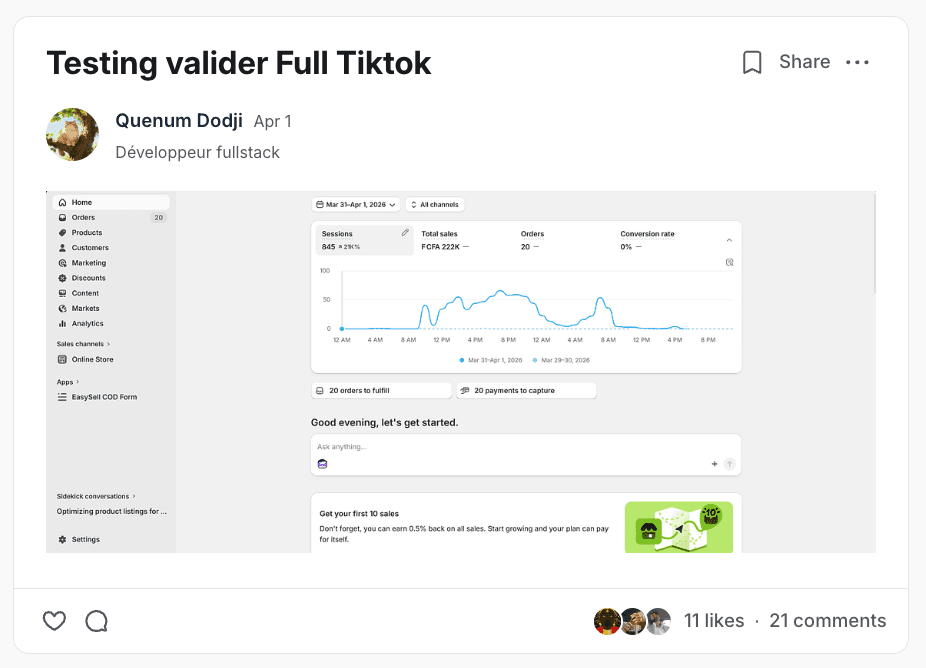The image size is (926, 668).
Task: Click the Sidekick avatar icon in the ask box
Action: point(322,464)
